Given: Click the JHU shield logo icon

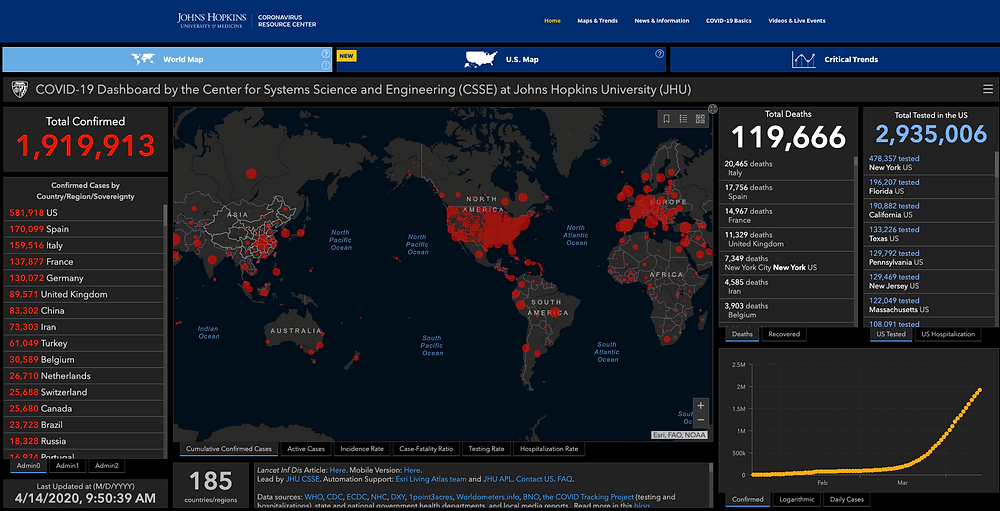Looking at the screenshot, I should click(x=20, y=90).
